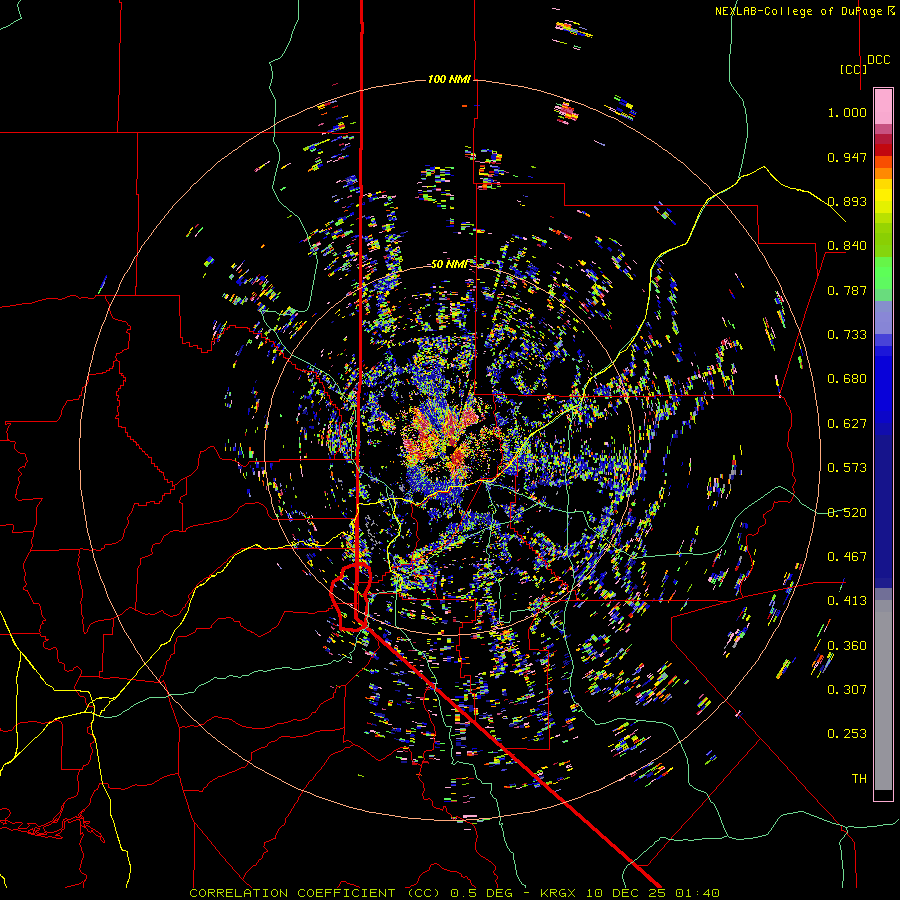Click the pink segment of color bar
The width and height of the screenshot is (900, 900).
pyautogui.click(x=883, y=107)
